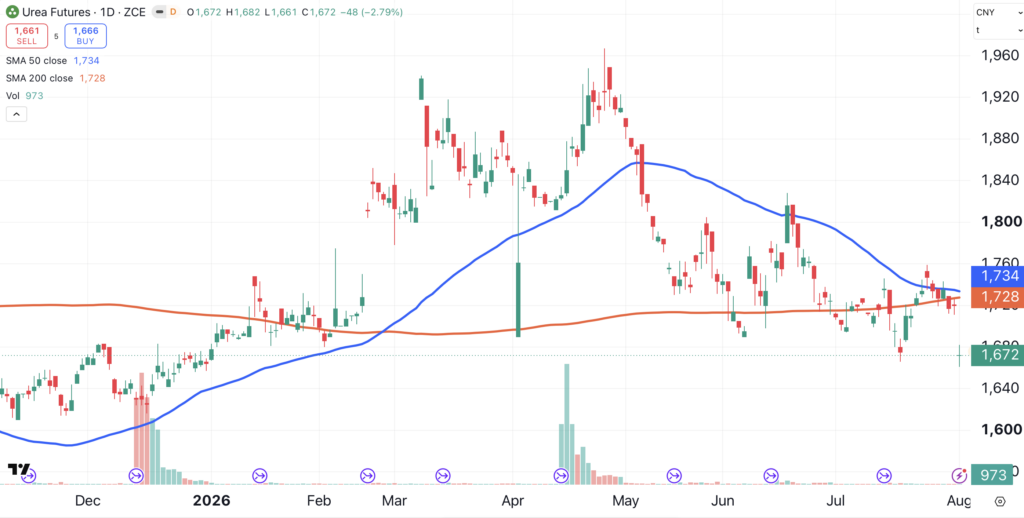Click the Jun label on time axis

tap(723, 501)
